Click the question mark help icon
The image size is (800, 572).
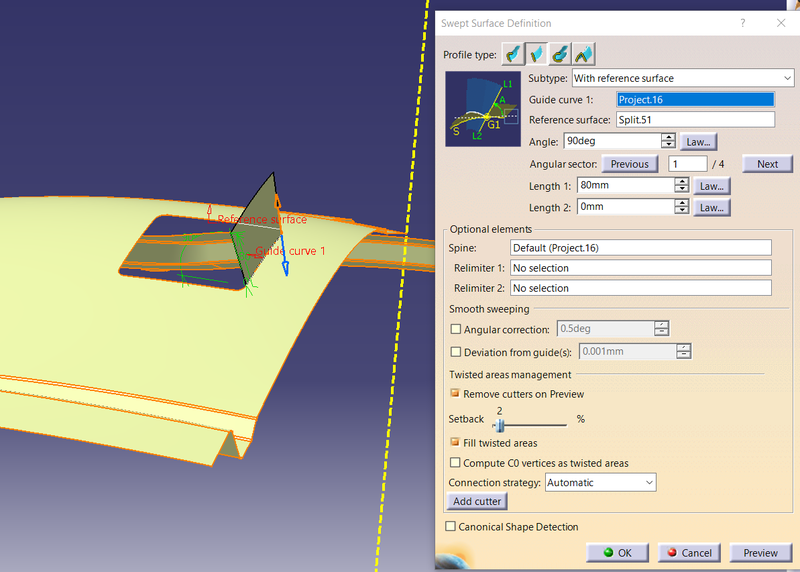(742, 22)
